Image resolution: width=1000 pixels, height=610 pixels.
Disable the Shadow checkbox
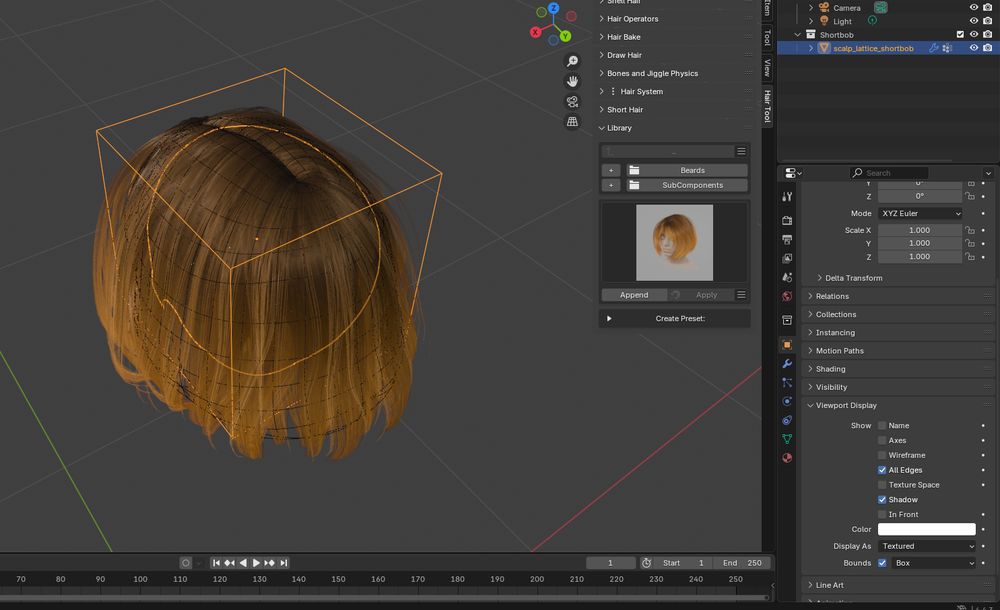click(x=882, y=500)
